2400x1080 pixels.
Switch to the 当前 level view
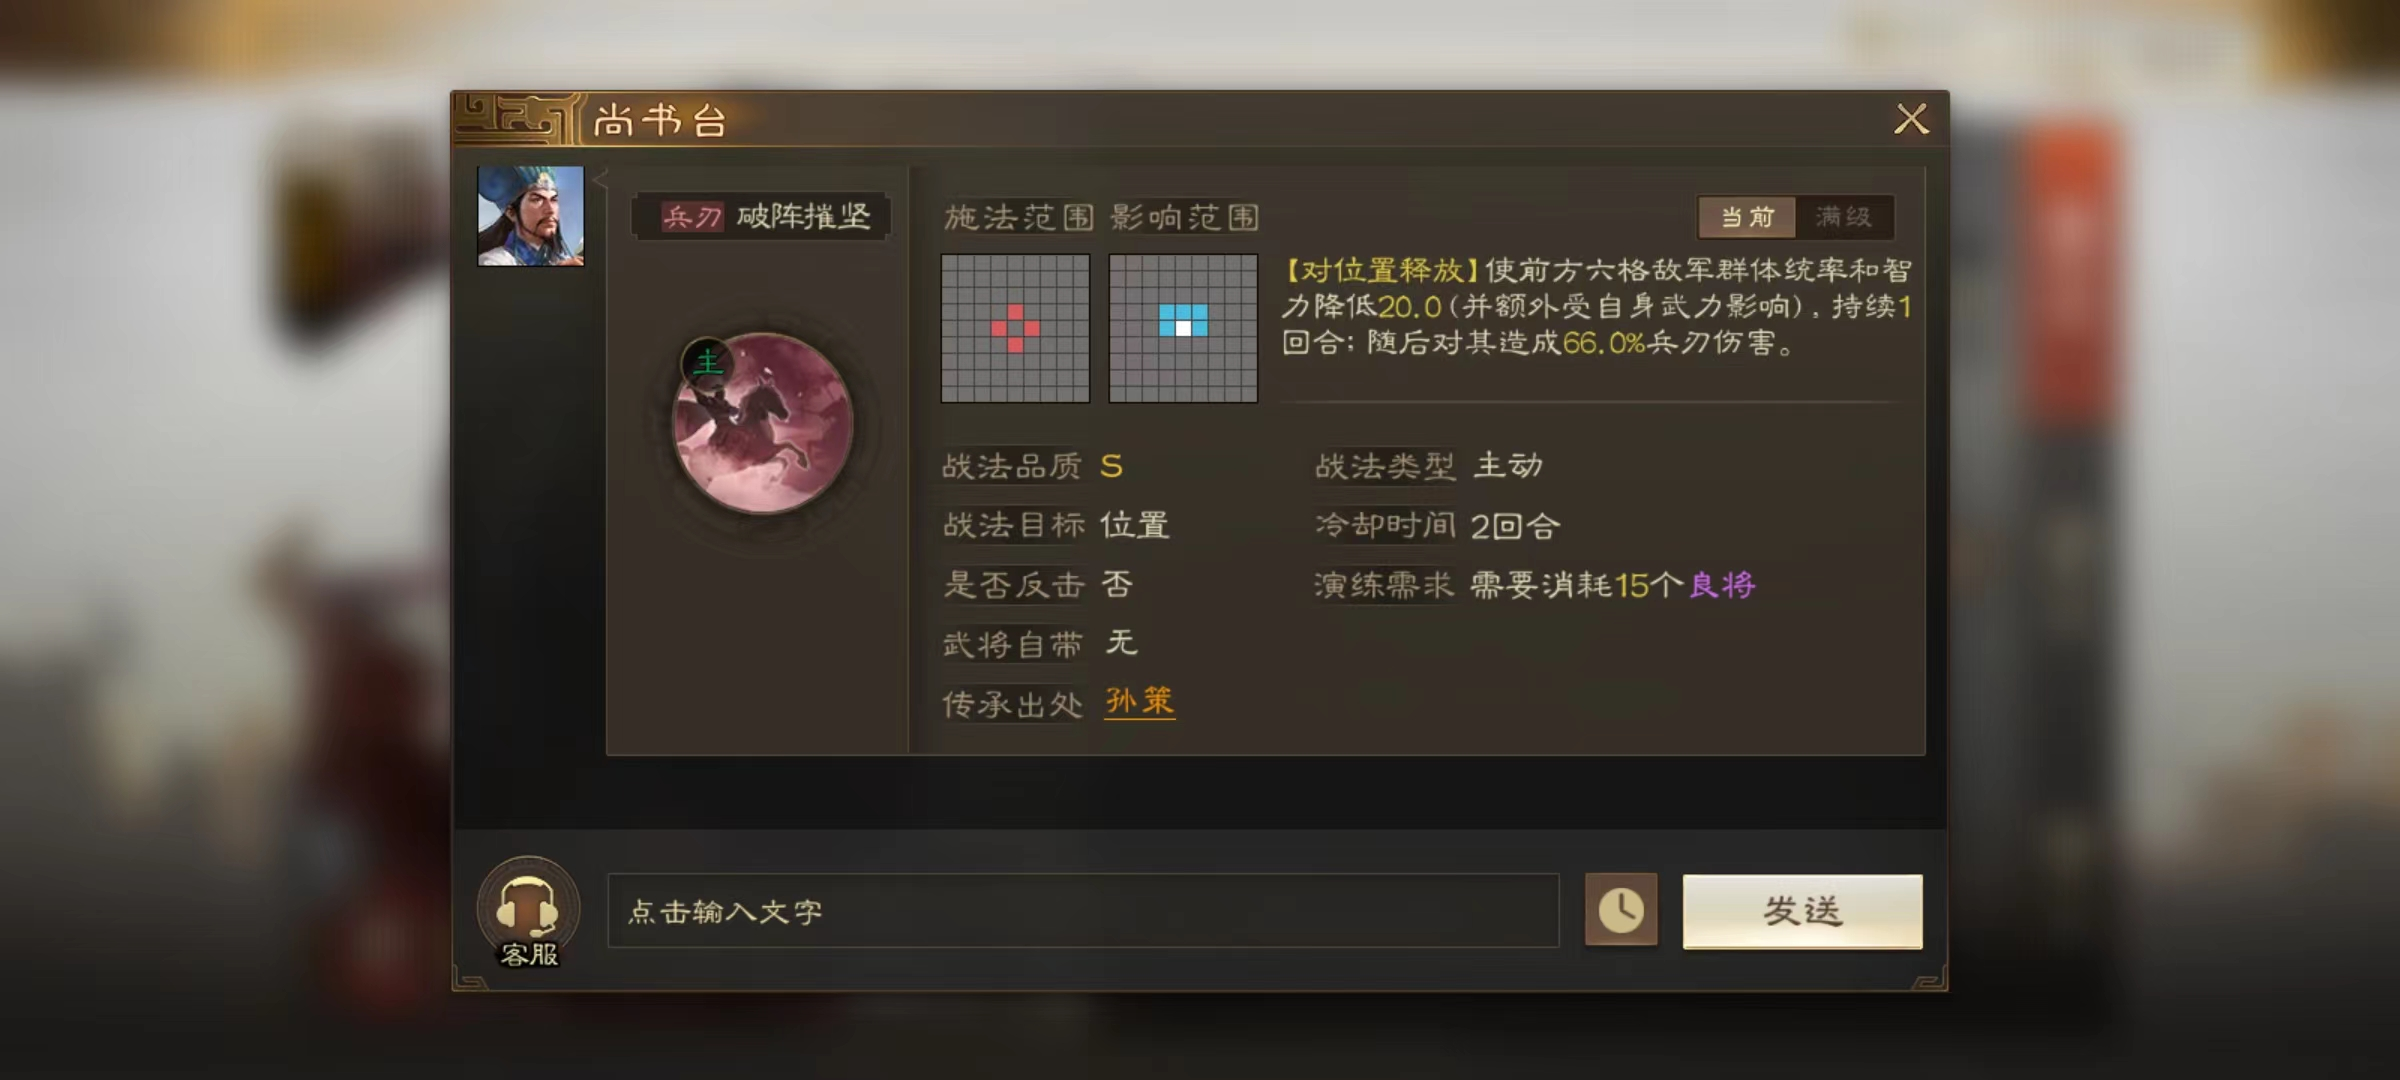[x=1747, y=217]
